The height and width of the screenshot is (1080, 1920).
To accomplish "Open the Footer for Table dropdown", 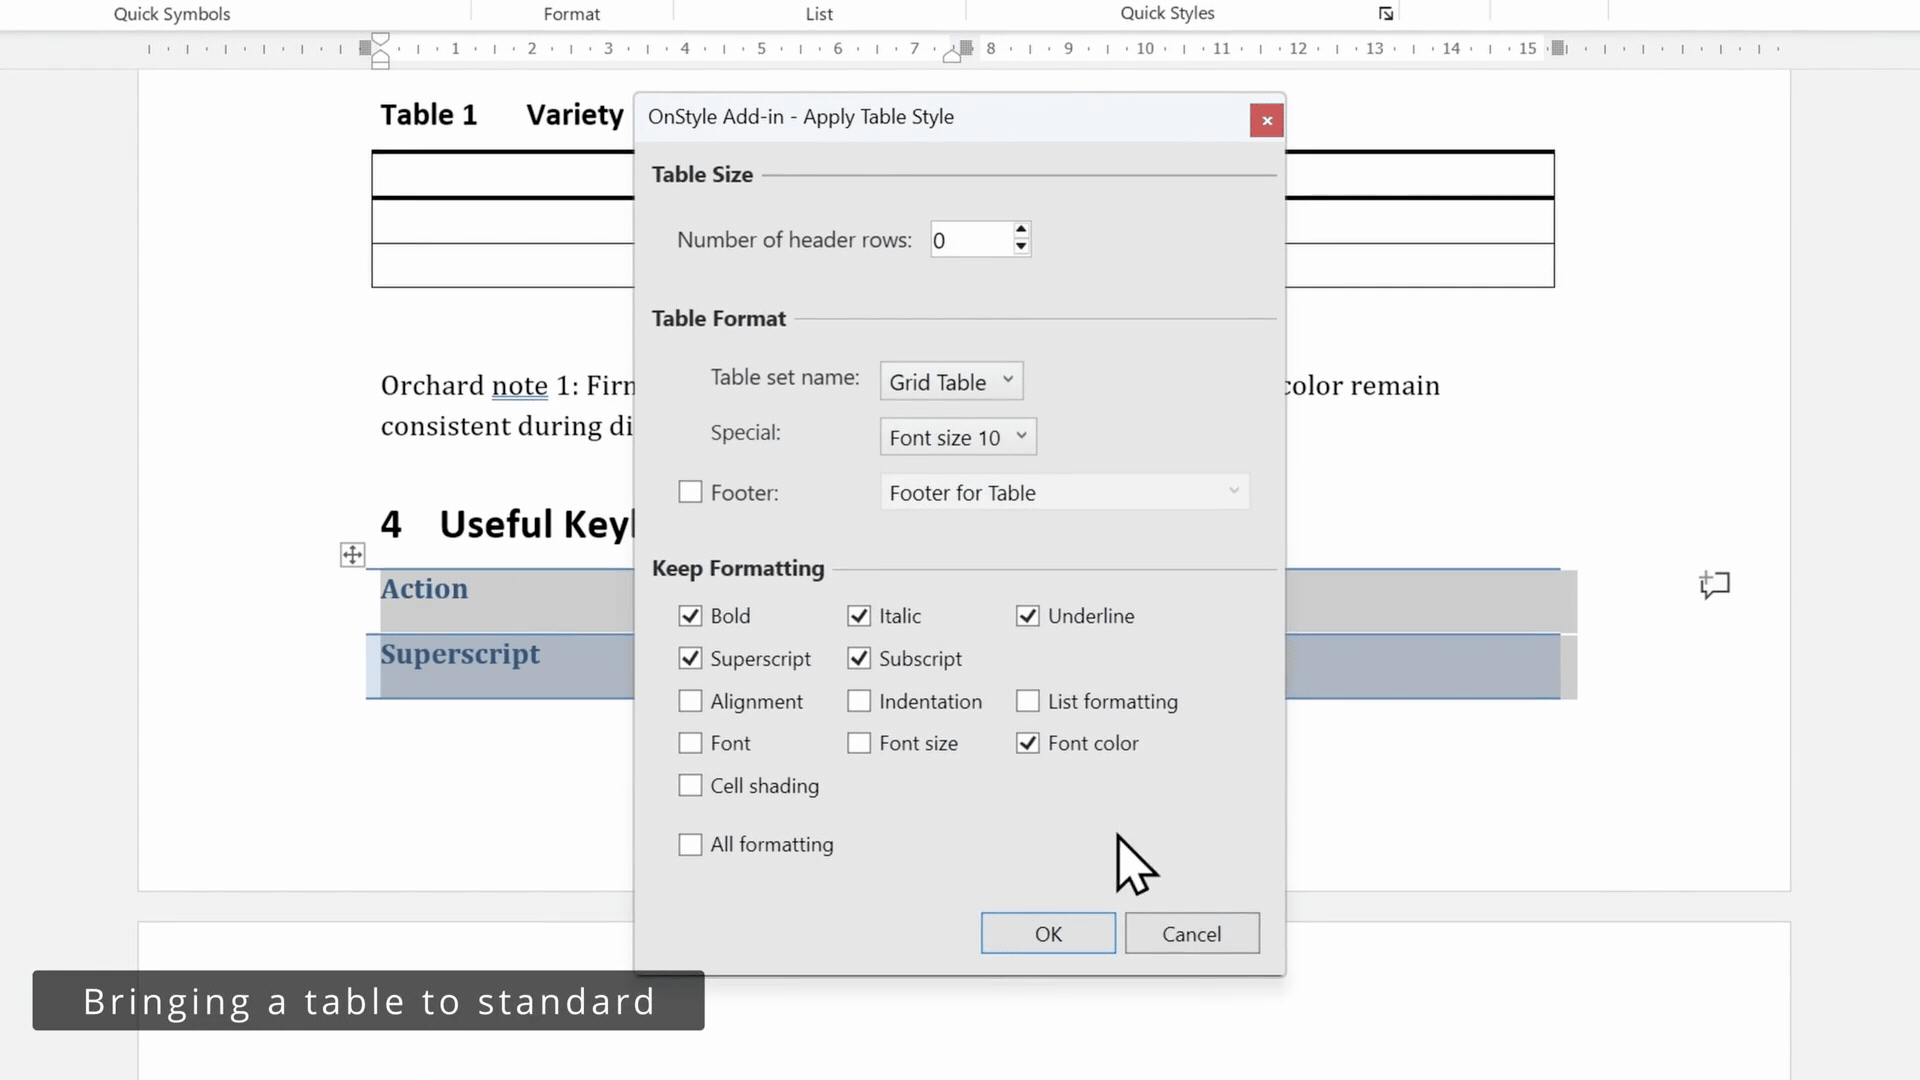I will (1064, 492).
